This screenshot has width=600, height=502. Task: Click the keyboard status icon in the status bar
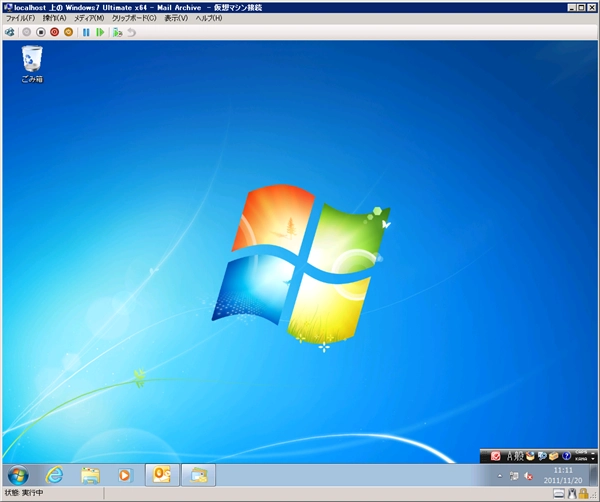[559, 494]
